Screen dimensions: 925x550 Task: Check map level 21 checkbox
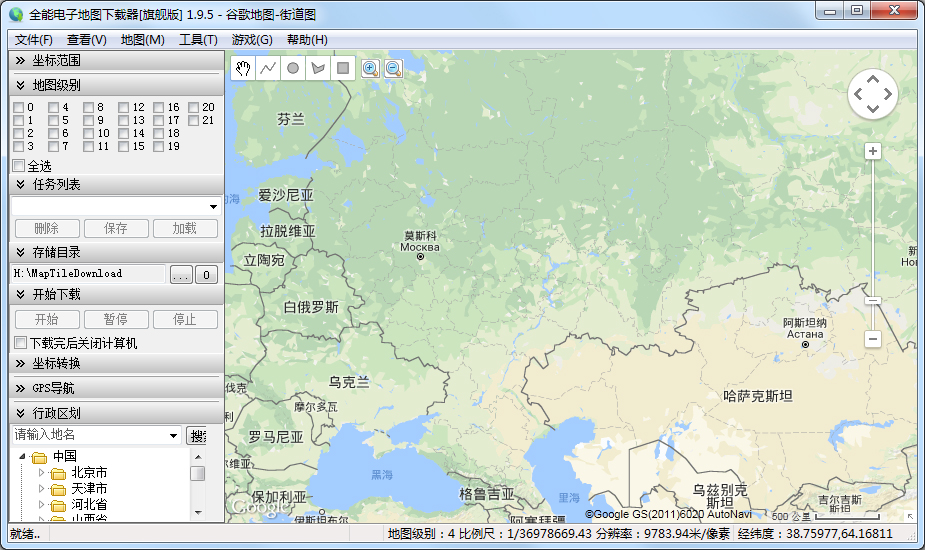click(x=193, y=120)
